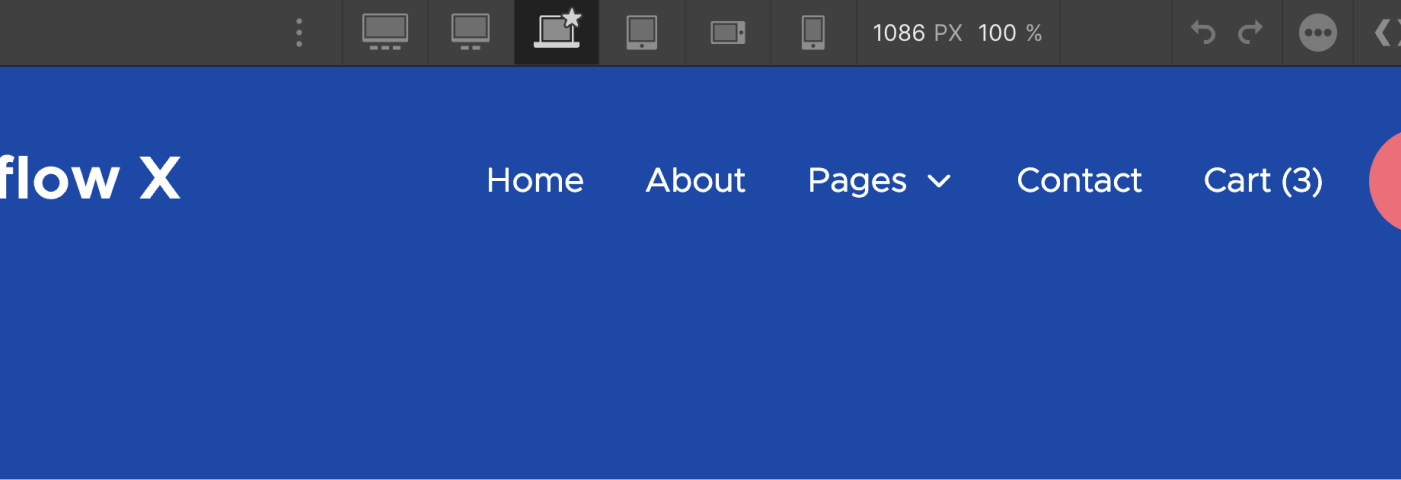Open the vertical three-dot breakpoint options
1401x480 pixels.
[299, 33]
